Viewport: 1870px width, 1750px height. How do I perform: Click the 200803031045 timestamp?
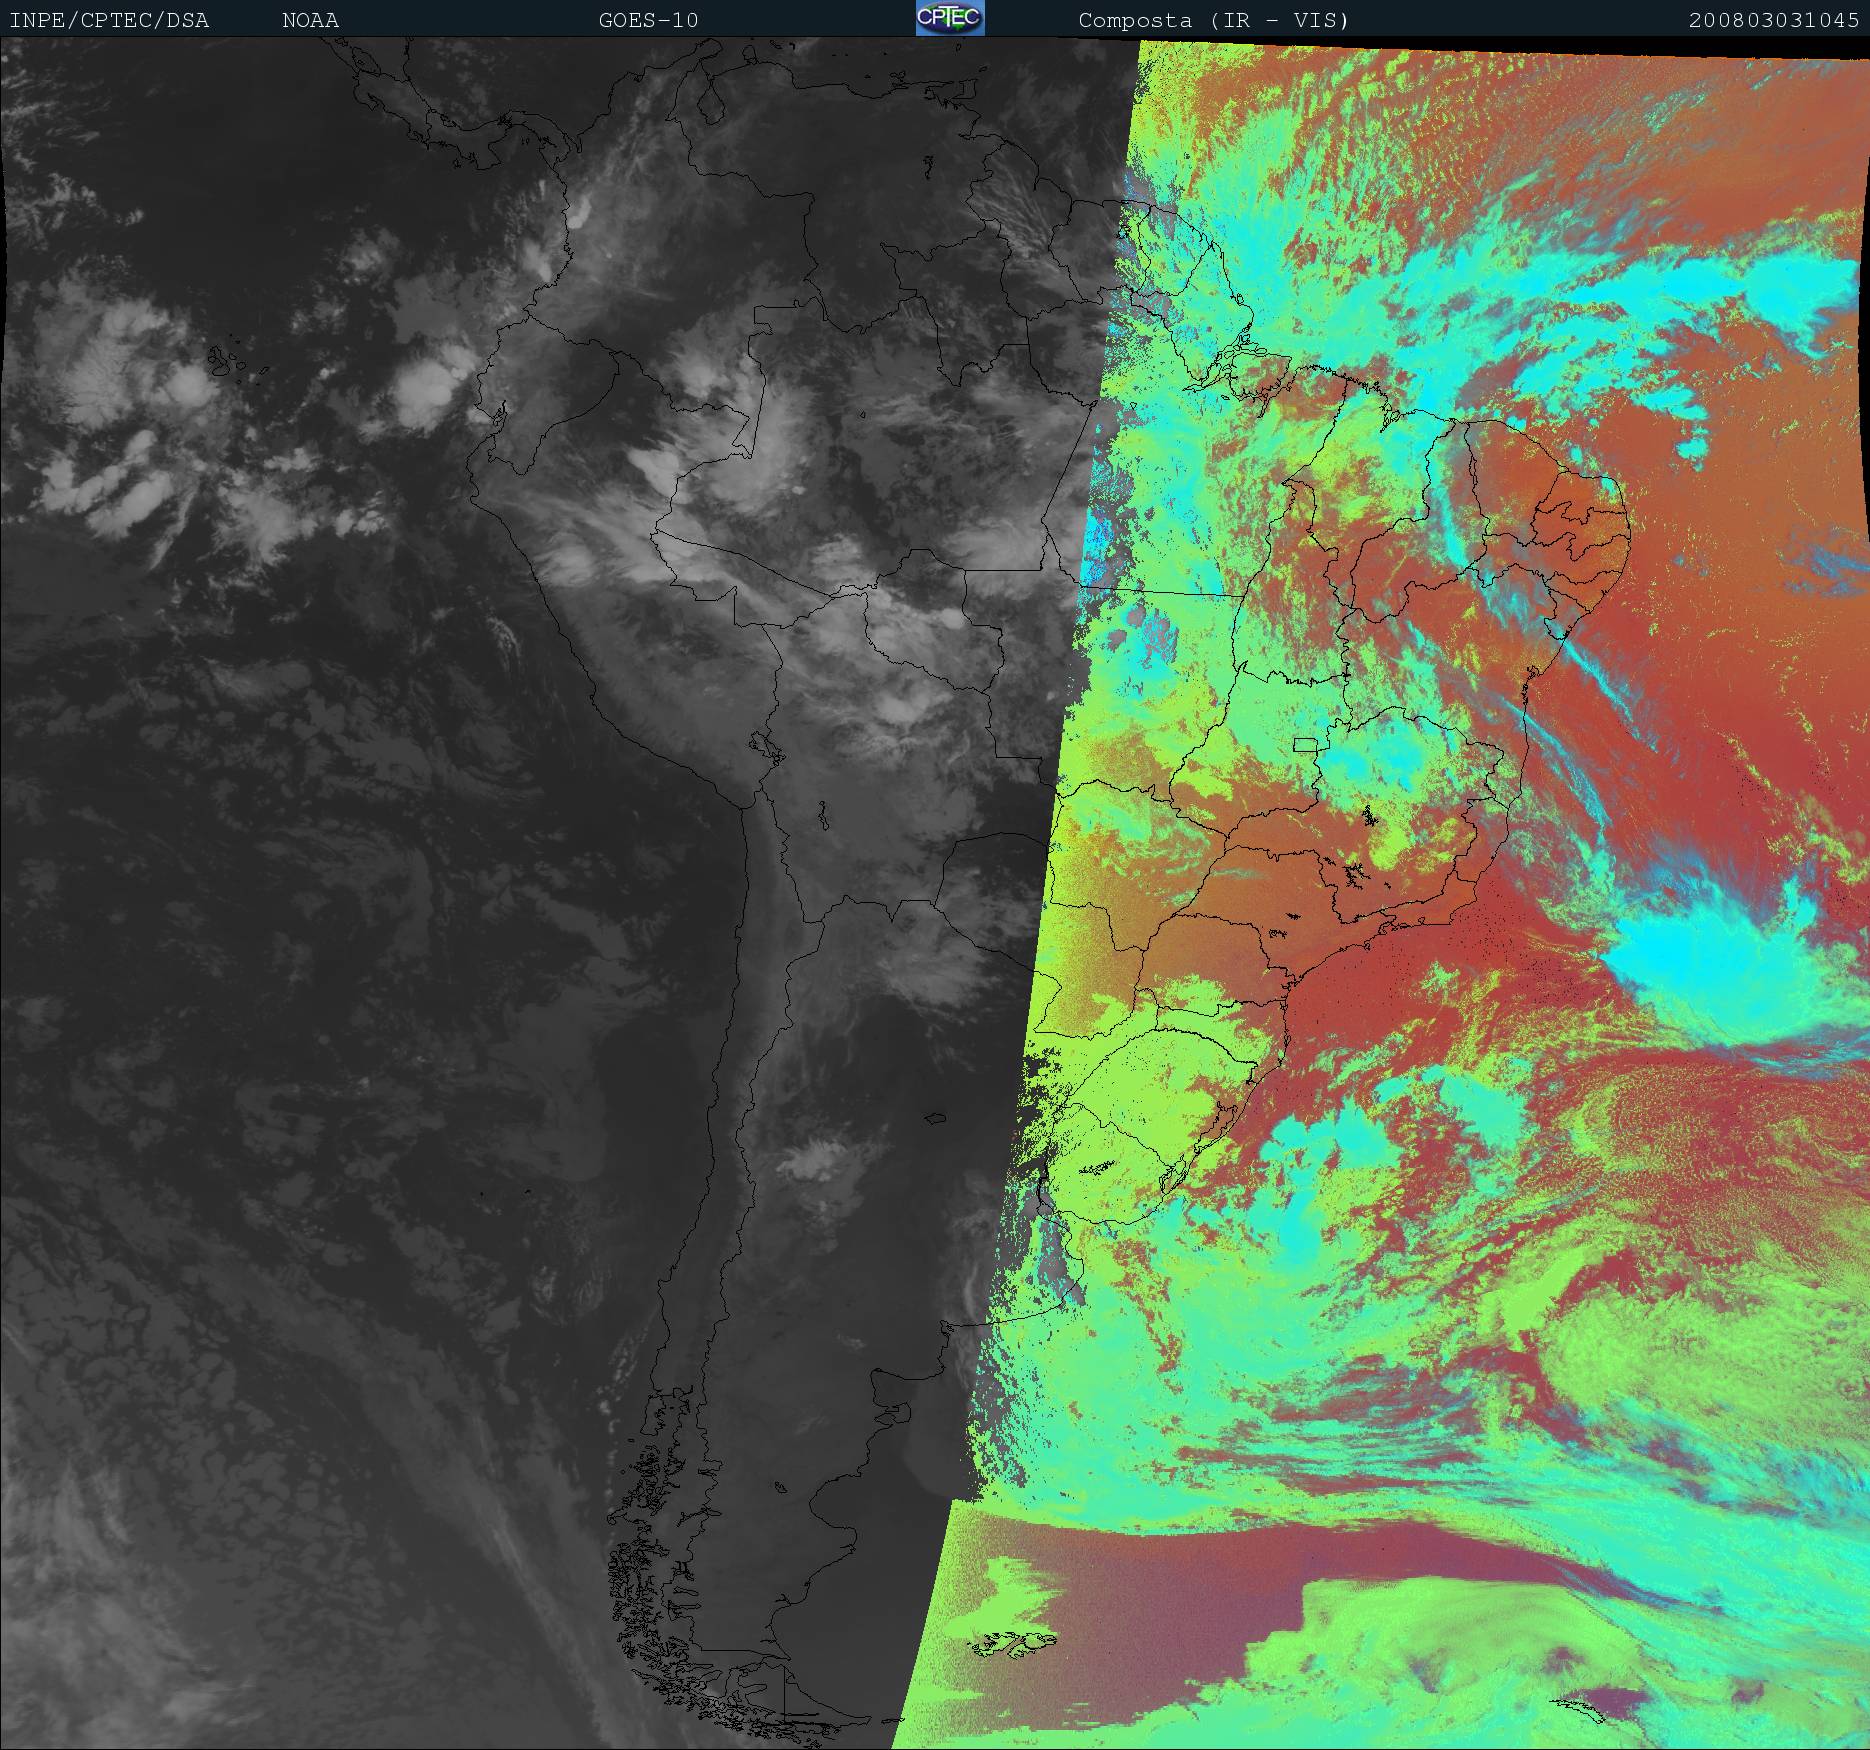click(1773, 20)
